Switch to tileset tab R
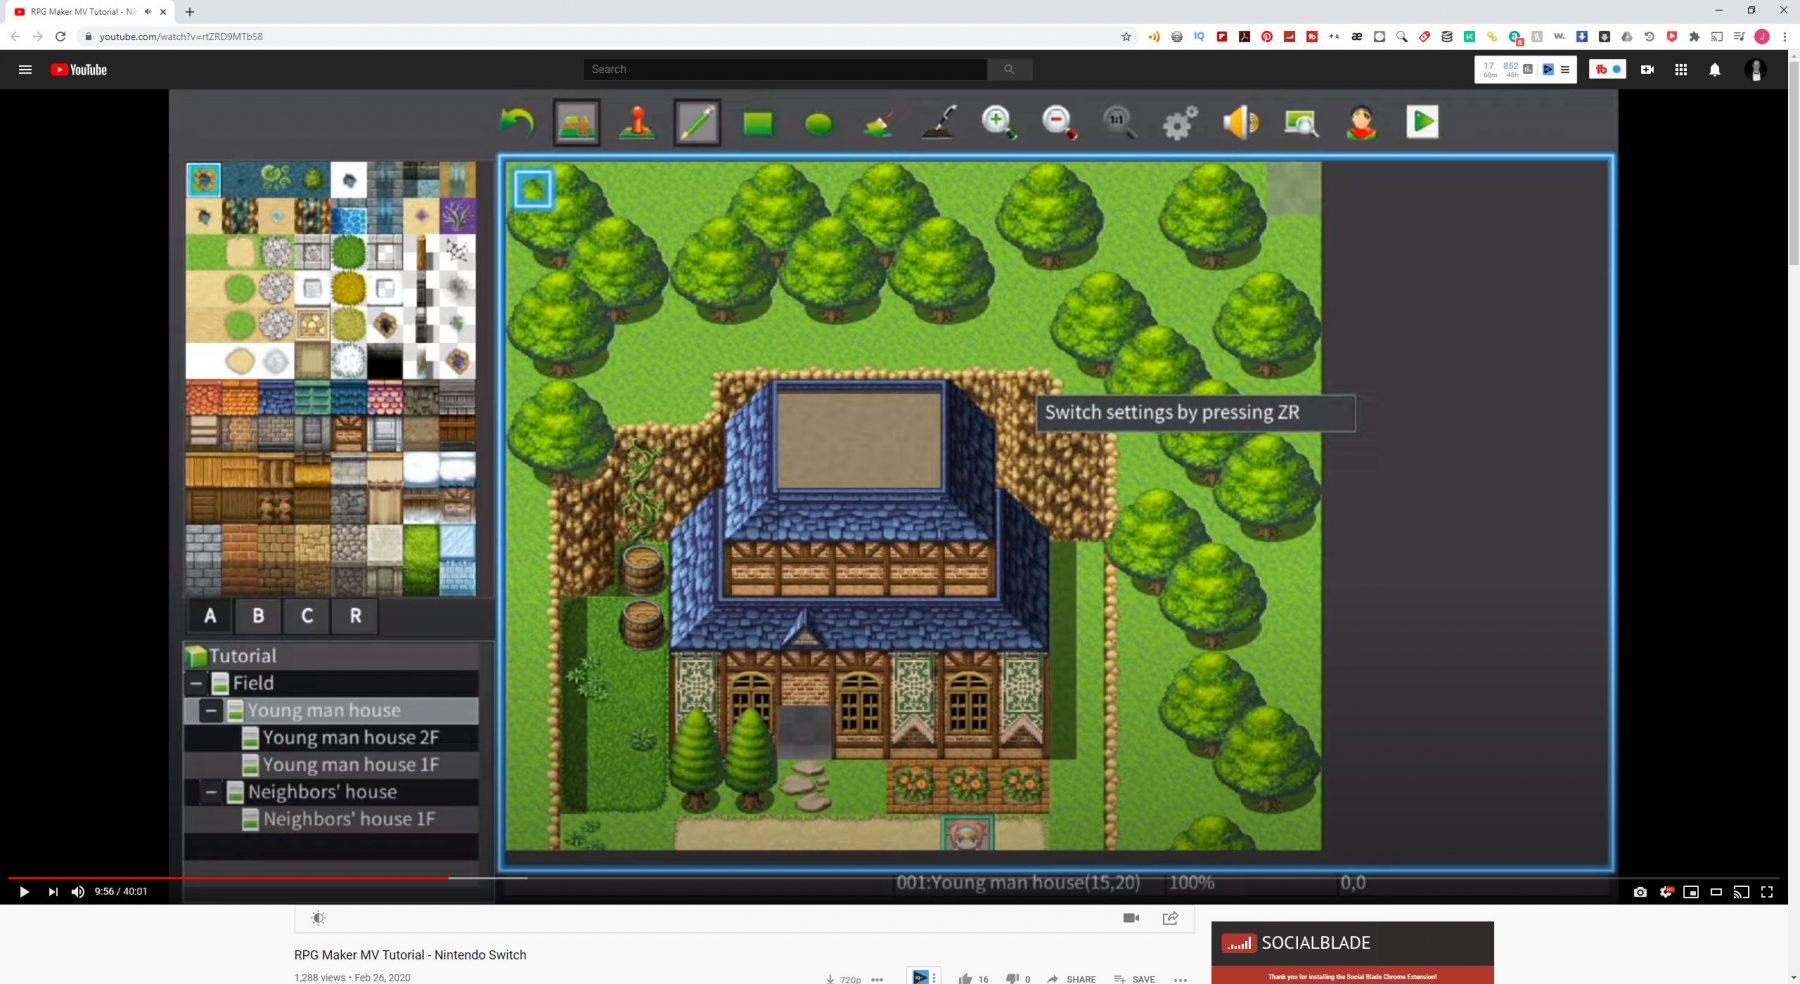The height and width of the screenshot is (984, 1800). tap(355, 616)
